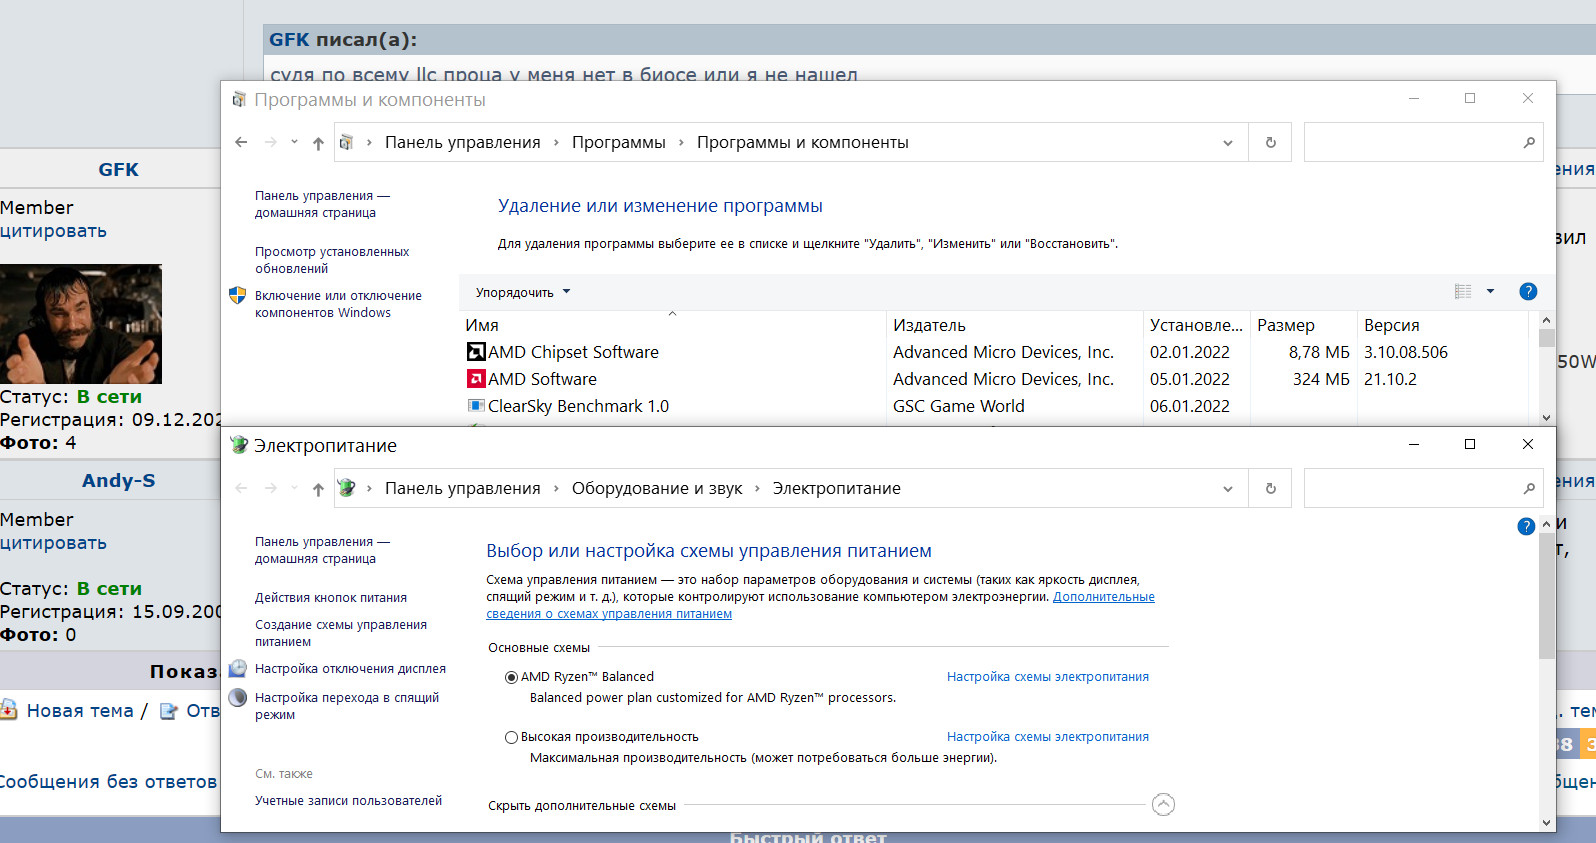Click the Электропитание scrollbar down arrow

[x=1547, y=823]
